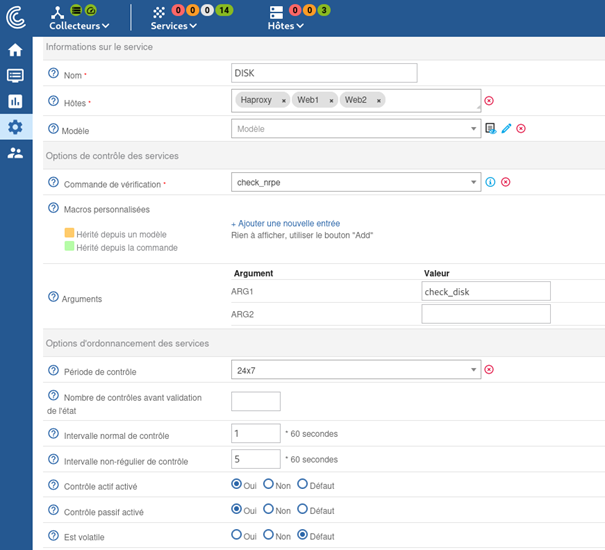Click help icon next to Nom
Image resolution: width=605 pixels, height=550 pixels.
54,74
